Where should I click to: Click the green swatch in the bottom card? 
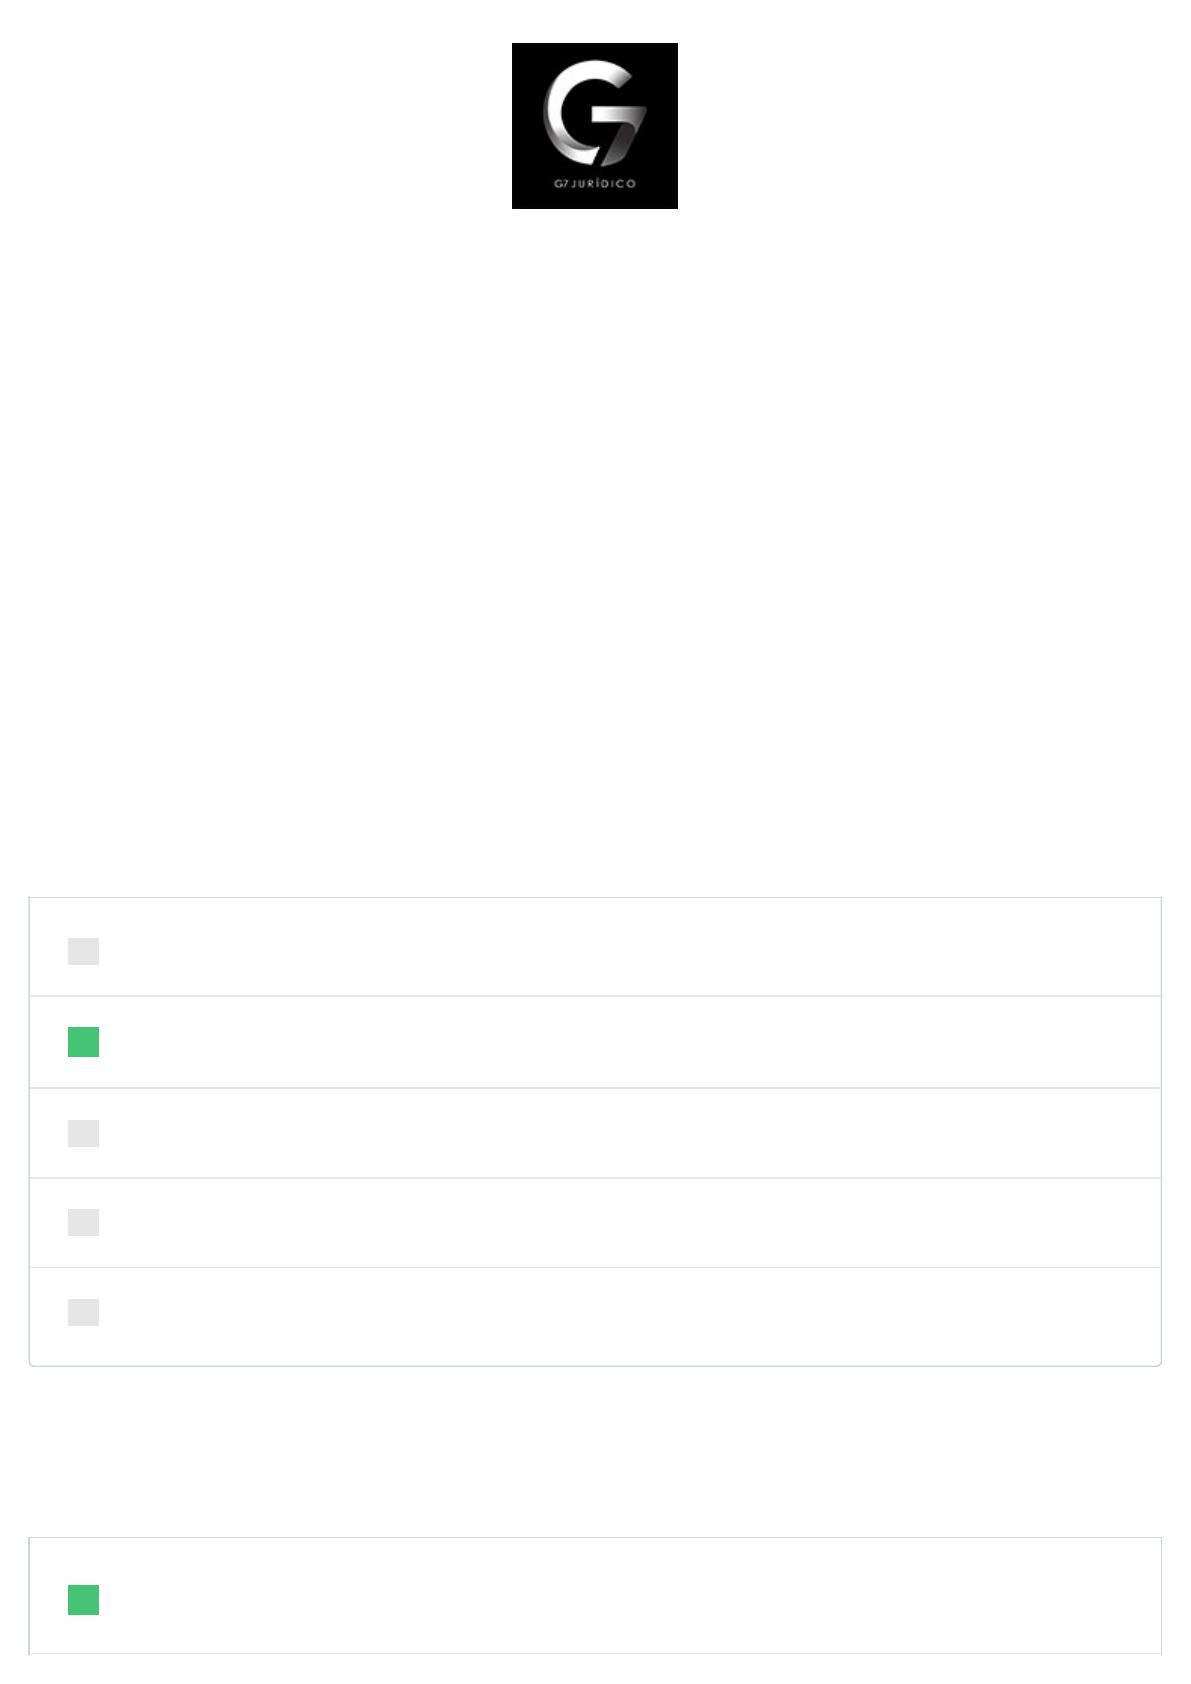pyautogui.click(x=83, y=1600)
